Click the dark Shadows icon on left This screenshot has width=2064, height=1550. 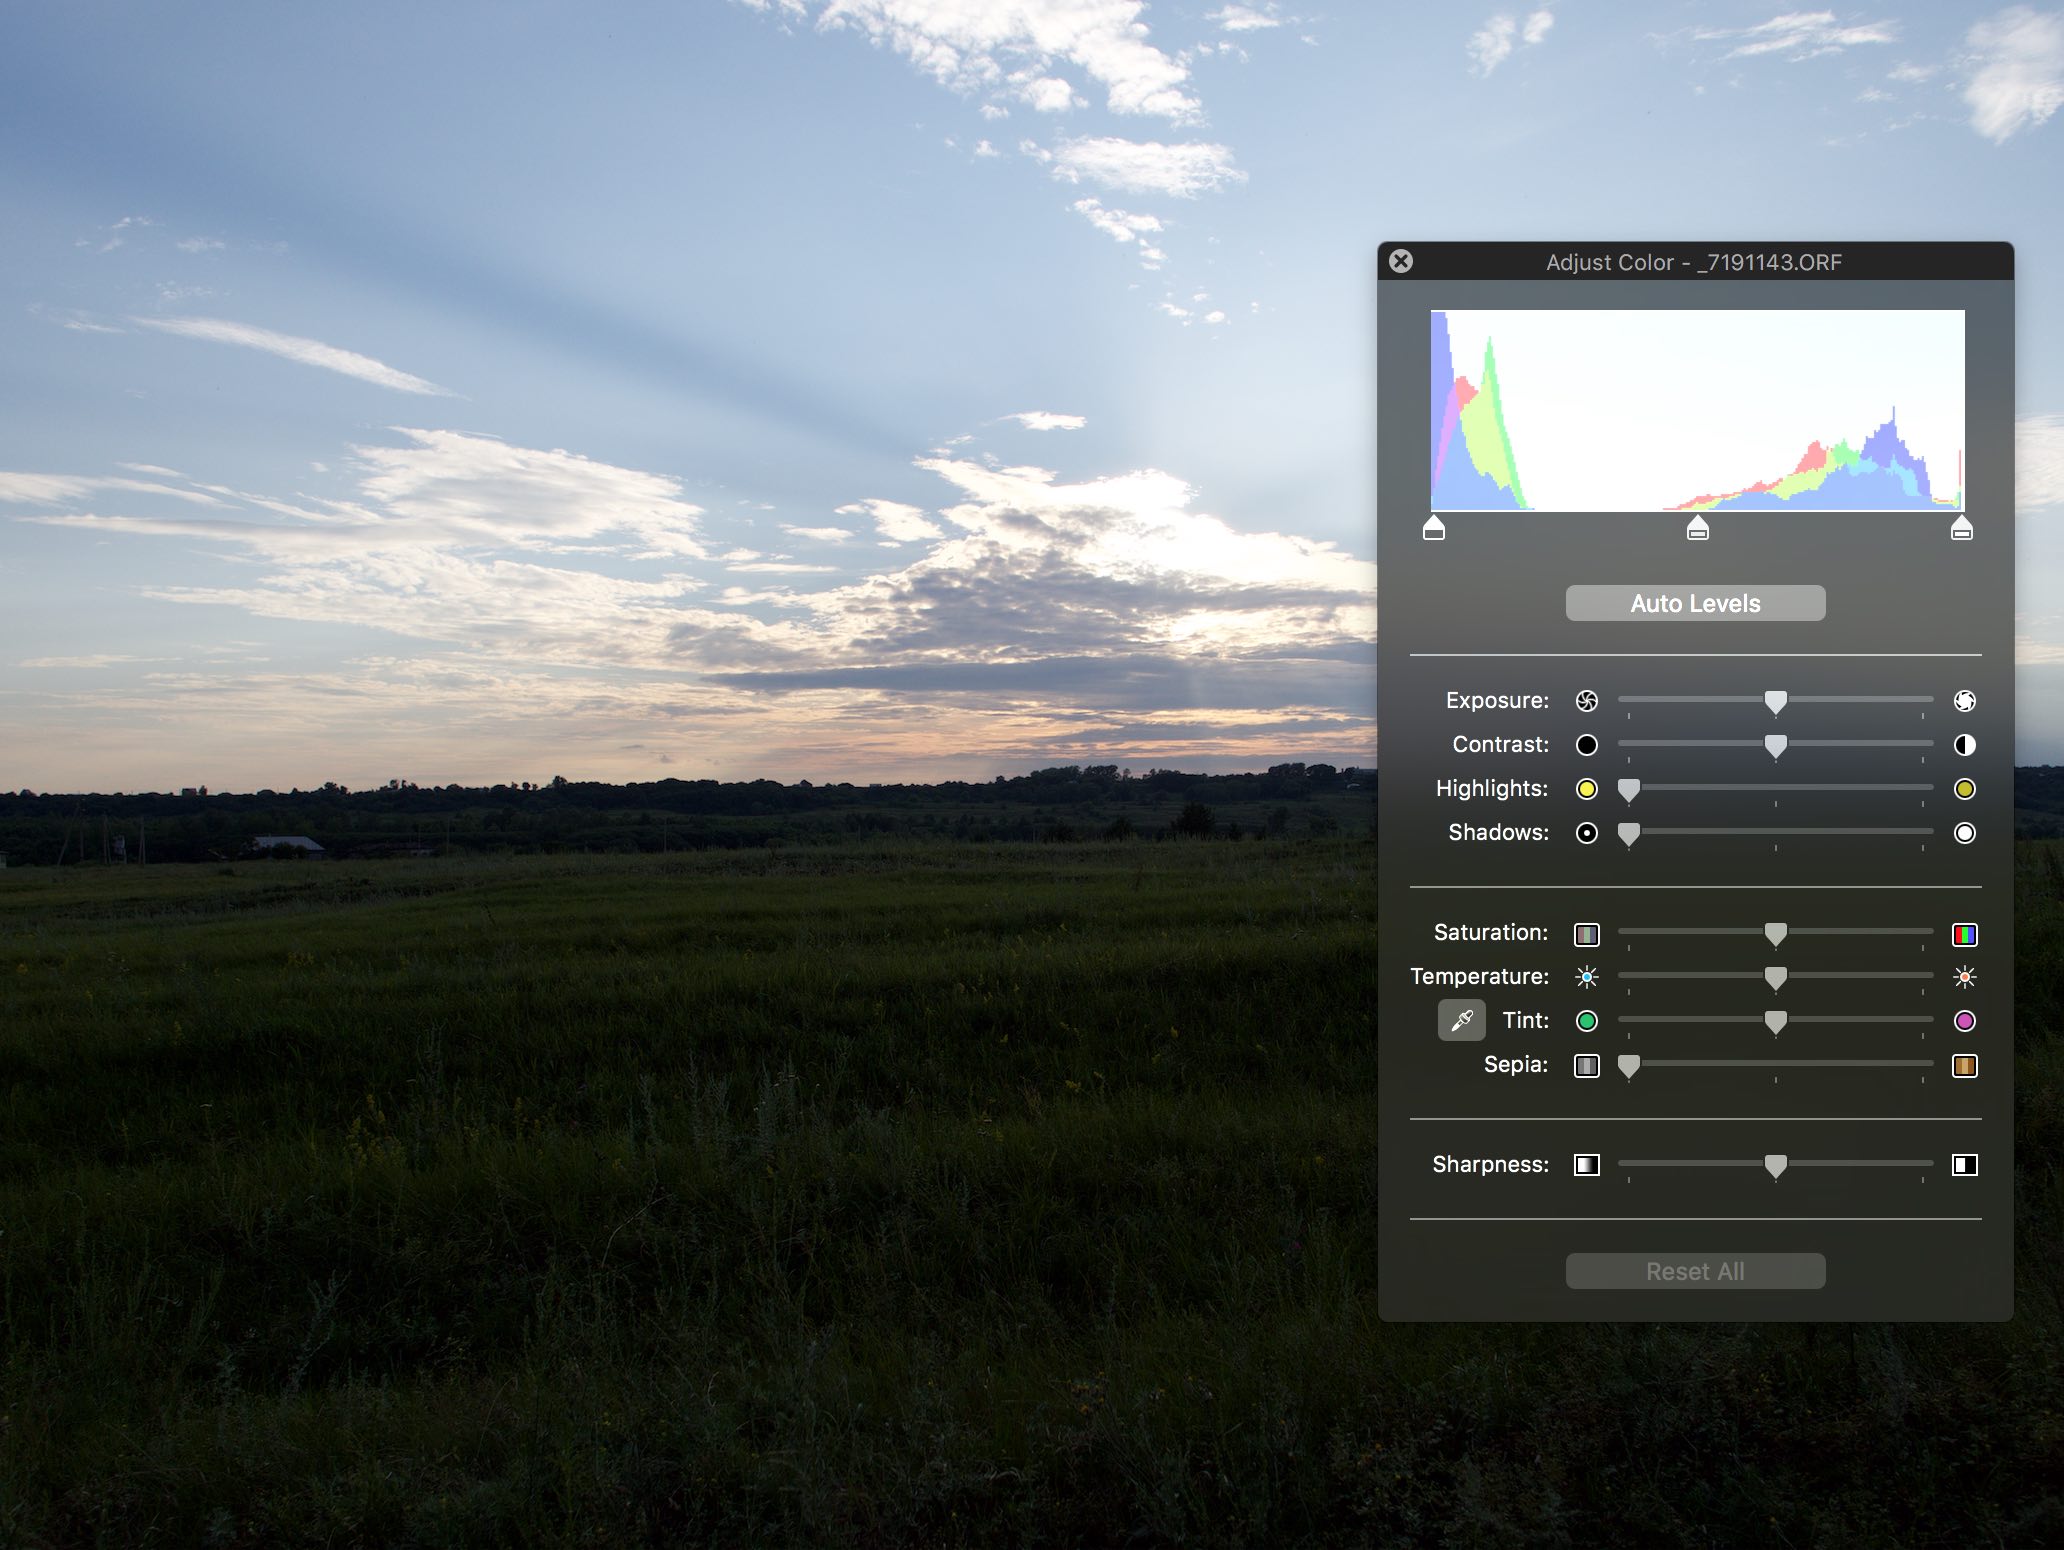click(x=1587, y=833)
